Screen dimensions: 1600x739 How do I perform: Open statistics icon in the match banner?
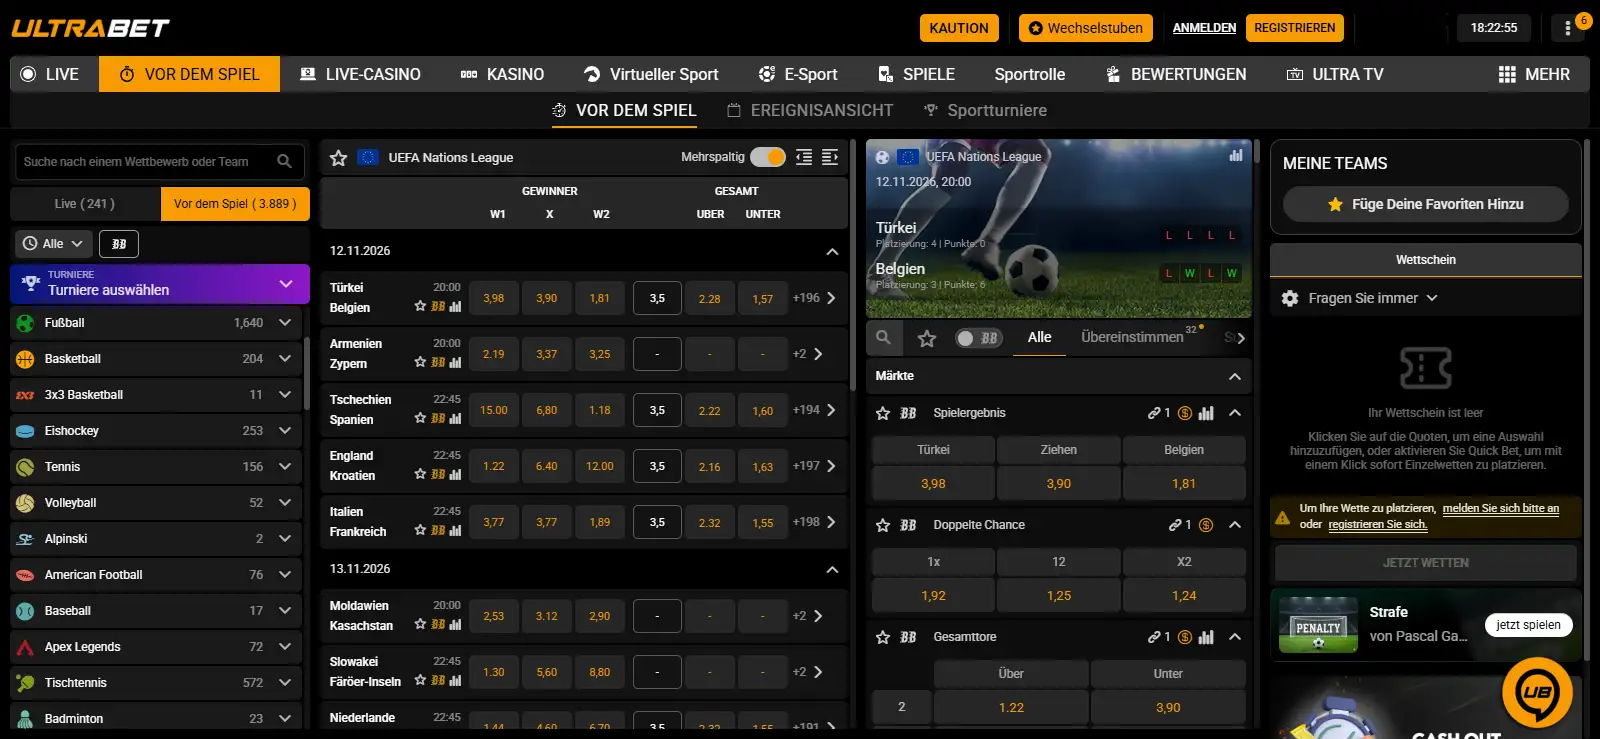(x=1236, y=155)
